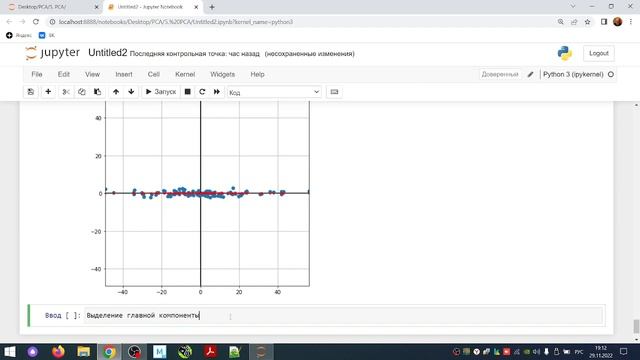Click the pencil edit mode icon
640x360 pixels.
530,74
